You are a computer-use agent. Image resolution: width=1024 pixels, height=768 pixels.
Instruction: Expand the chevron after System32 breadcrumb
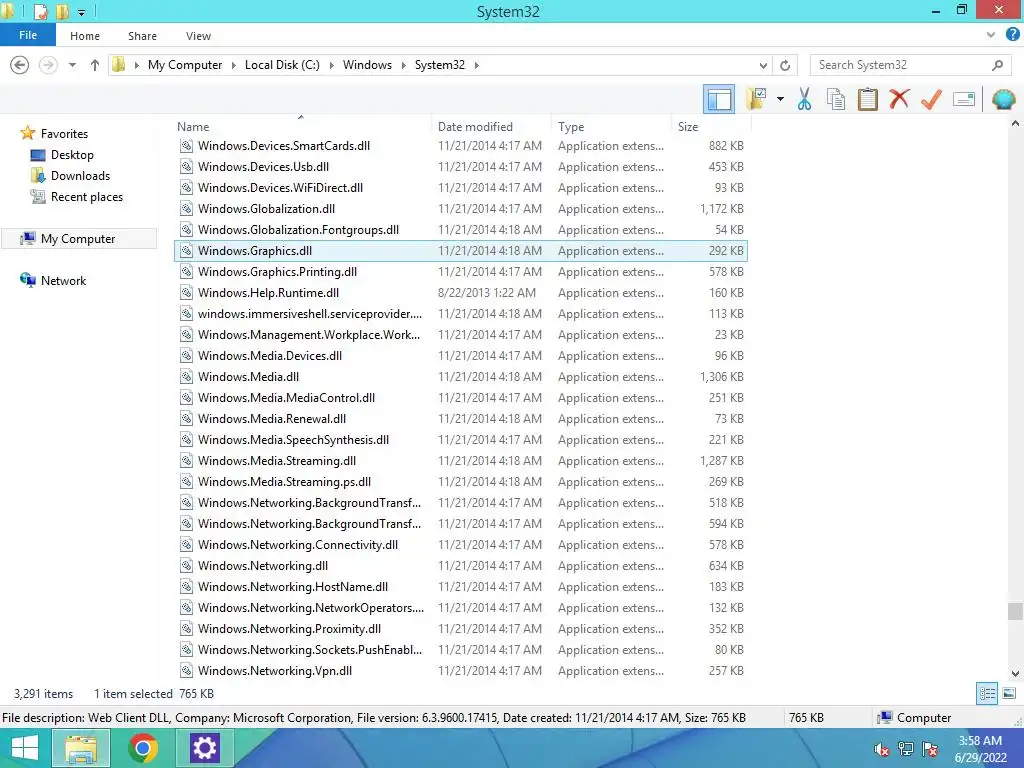pyautogui.click(x=476, y=65)
